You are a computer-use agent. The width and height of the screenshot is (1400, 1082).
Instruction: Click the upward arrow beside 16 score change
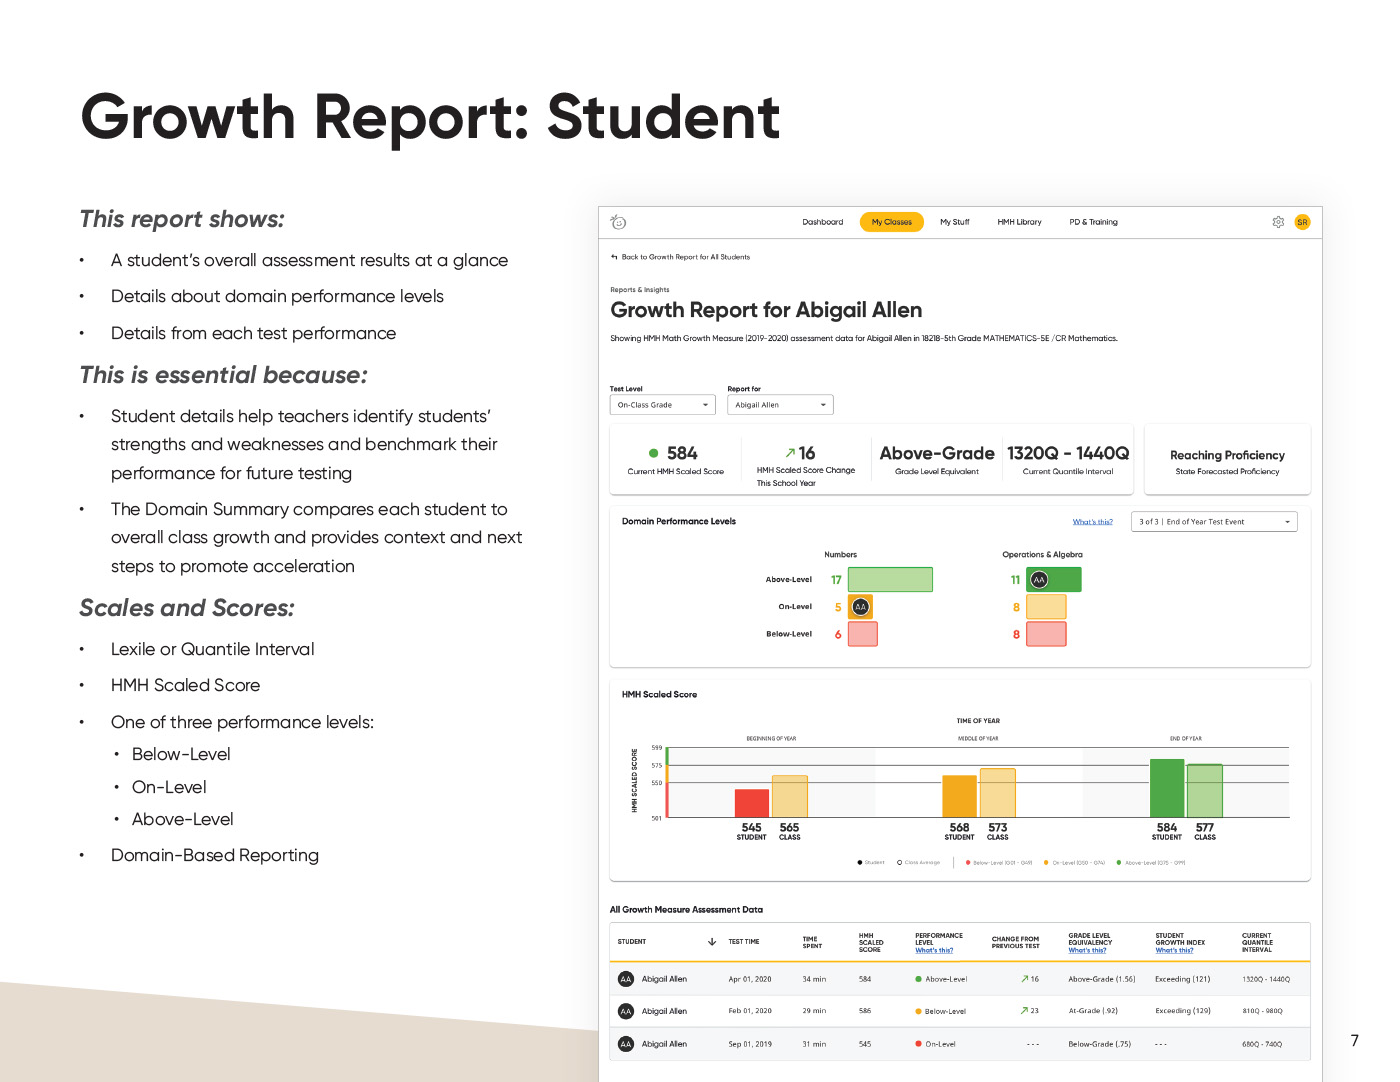coord(790,453)
